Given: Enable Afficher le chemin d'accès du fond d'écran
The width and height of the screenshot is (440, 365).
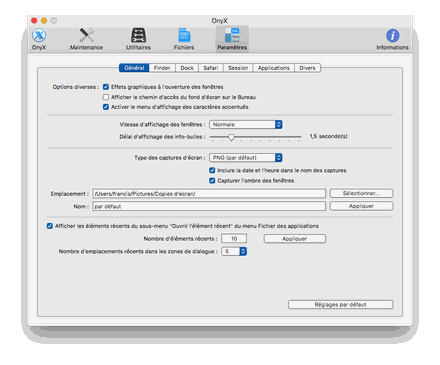Looking at the screenshot, I should tap(106, 97).
